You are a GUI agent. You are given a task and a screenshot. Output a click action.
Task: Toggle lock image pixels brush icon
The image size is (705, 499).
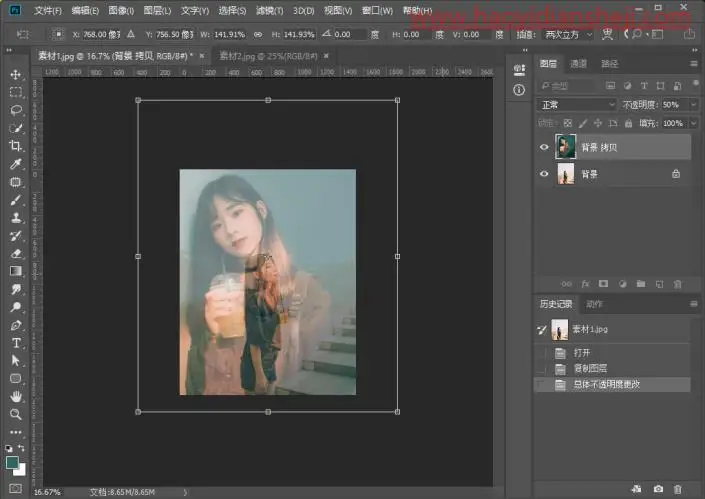click(x=583, y=123)
